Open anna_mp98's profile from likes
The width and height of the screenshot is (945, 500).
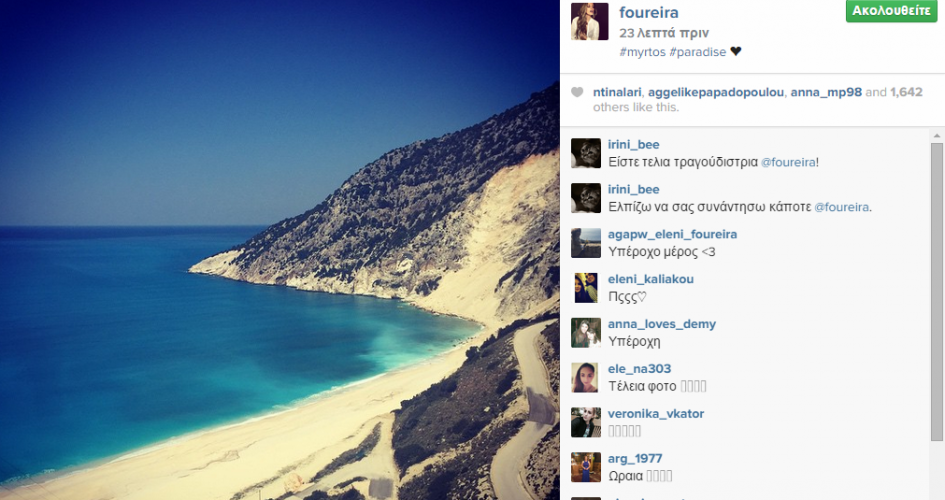click(826, 92)
